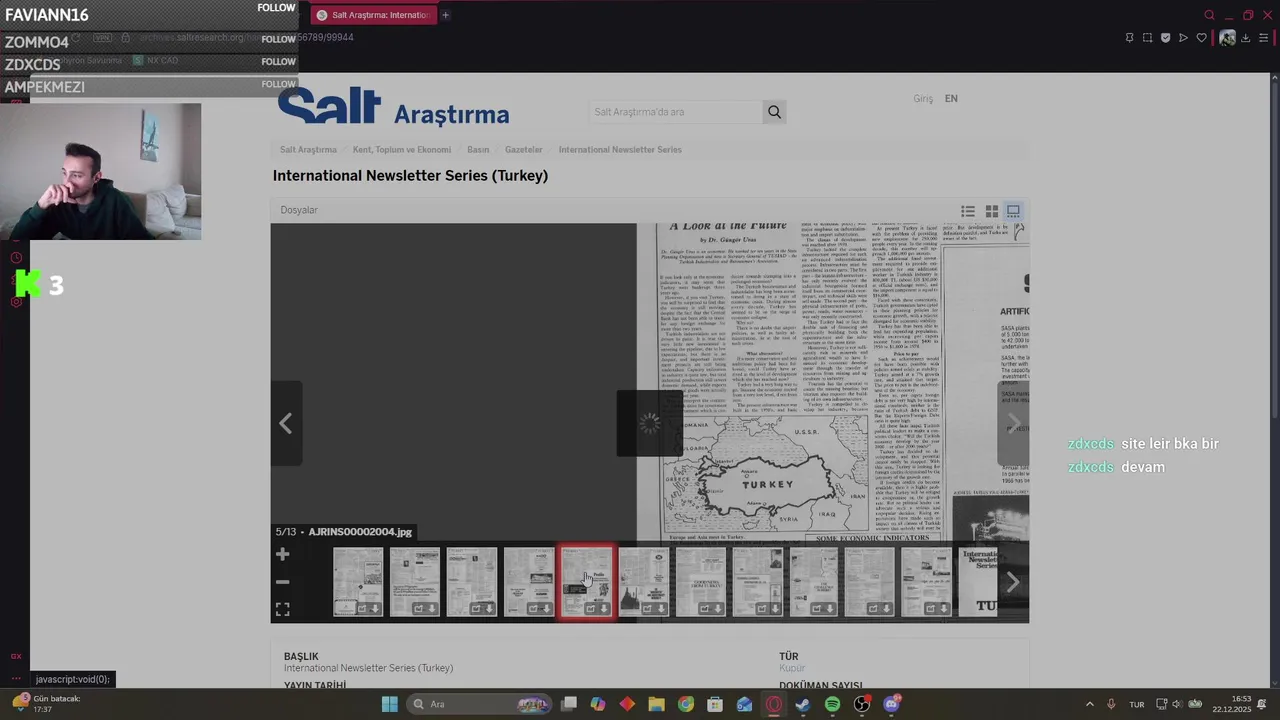Zoom in with the plus button
The width and height of the screenshot is (1280, 720).
pos(282,554)
